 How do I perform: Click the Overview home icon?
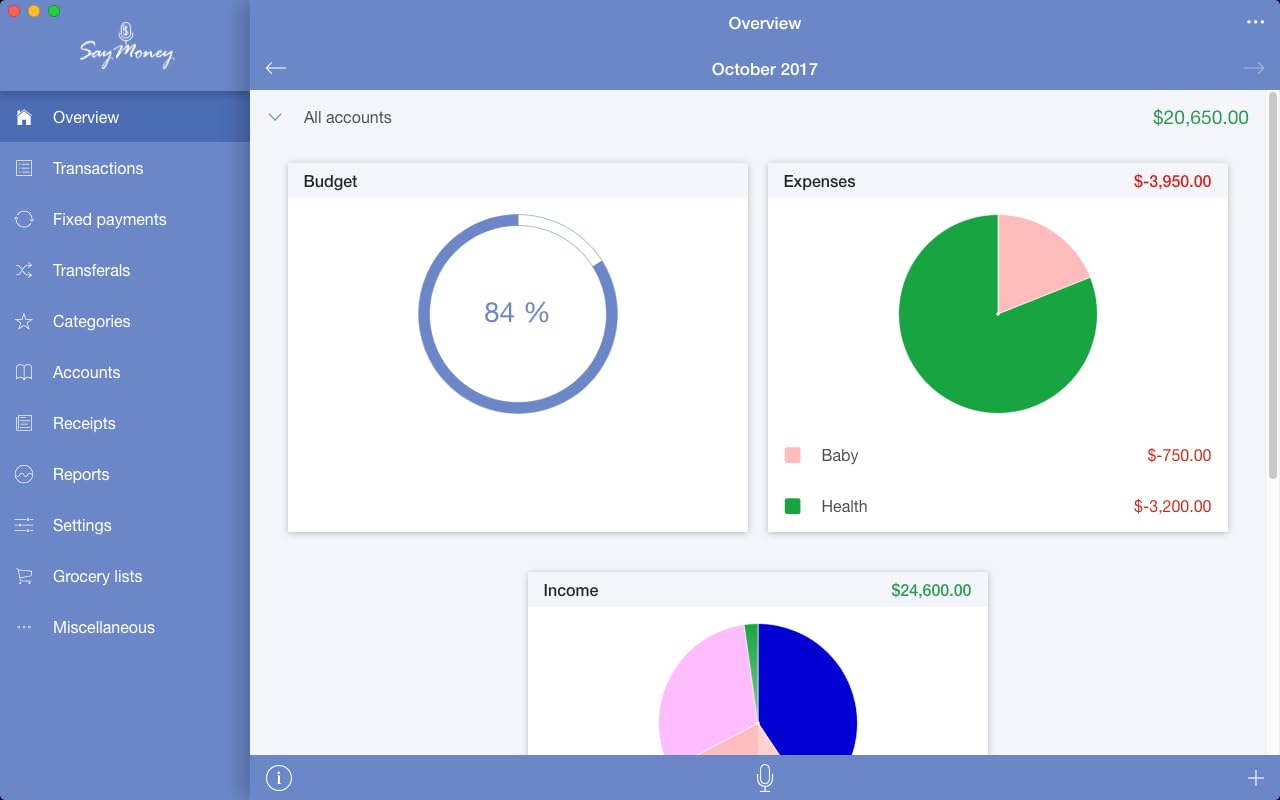(x=25, y=117)
